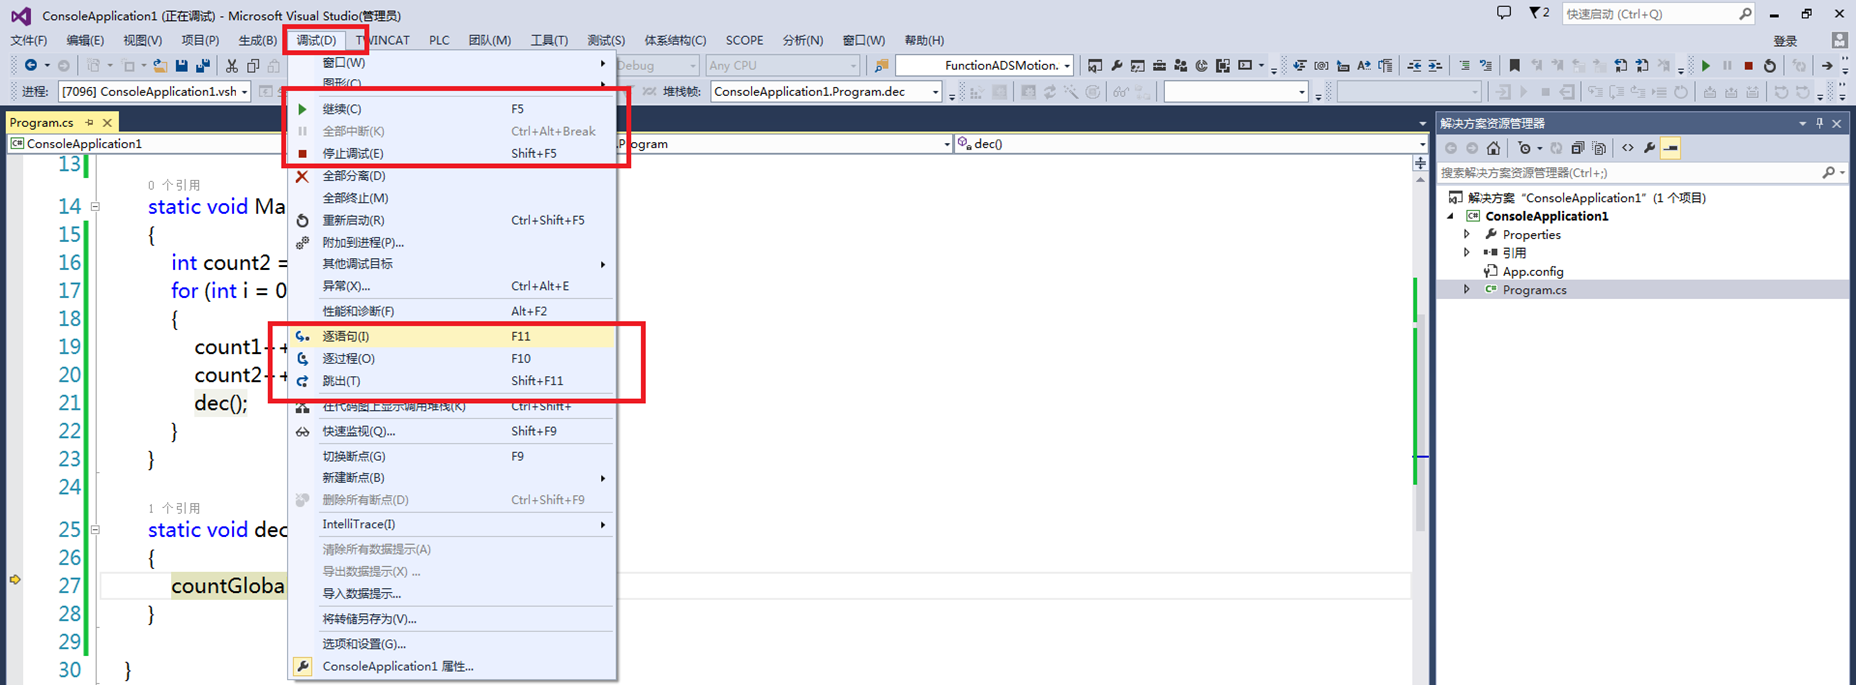Image resolution: width=1856 pixels, height=685 pixels.
Task: Open the 新建断点(B) submenu
Action: (451, 478)
